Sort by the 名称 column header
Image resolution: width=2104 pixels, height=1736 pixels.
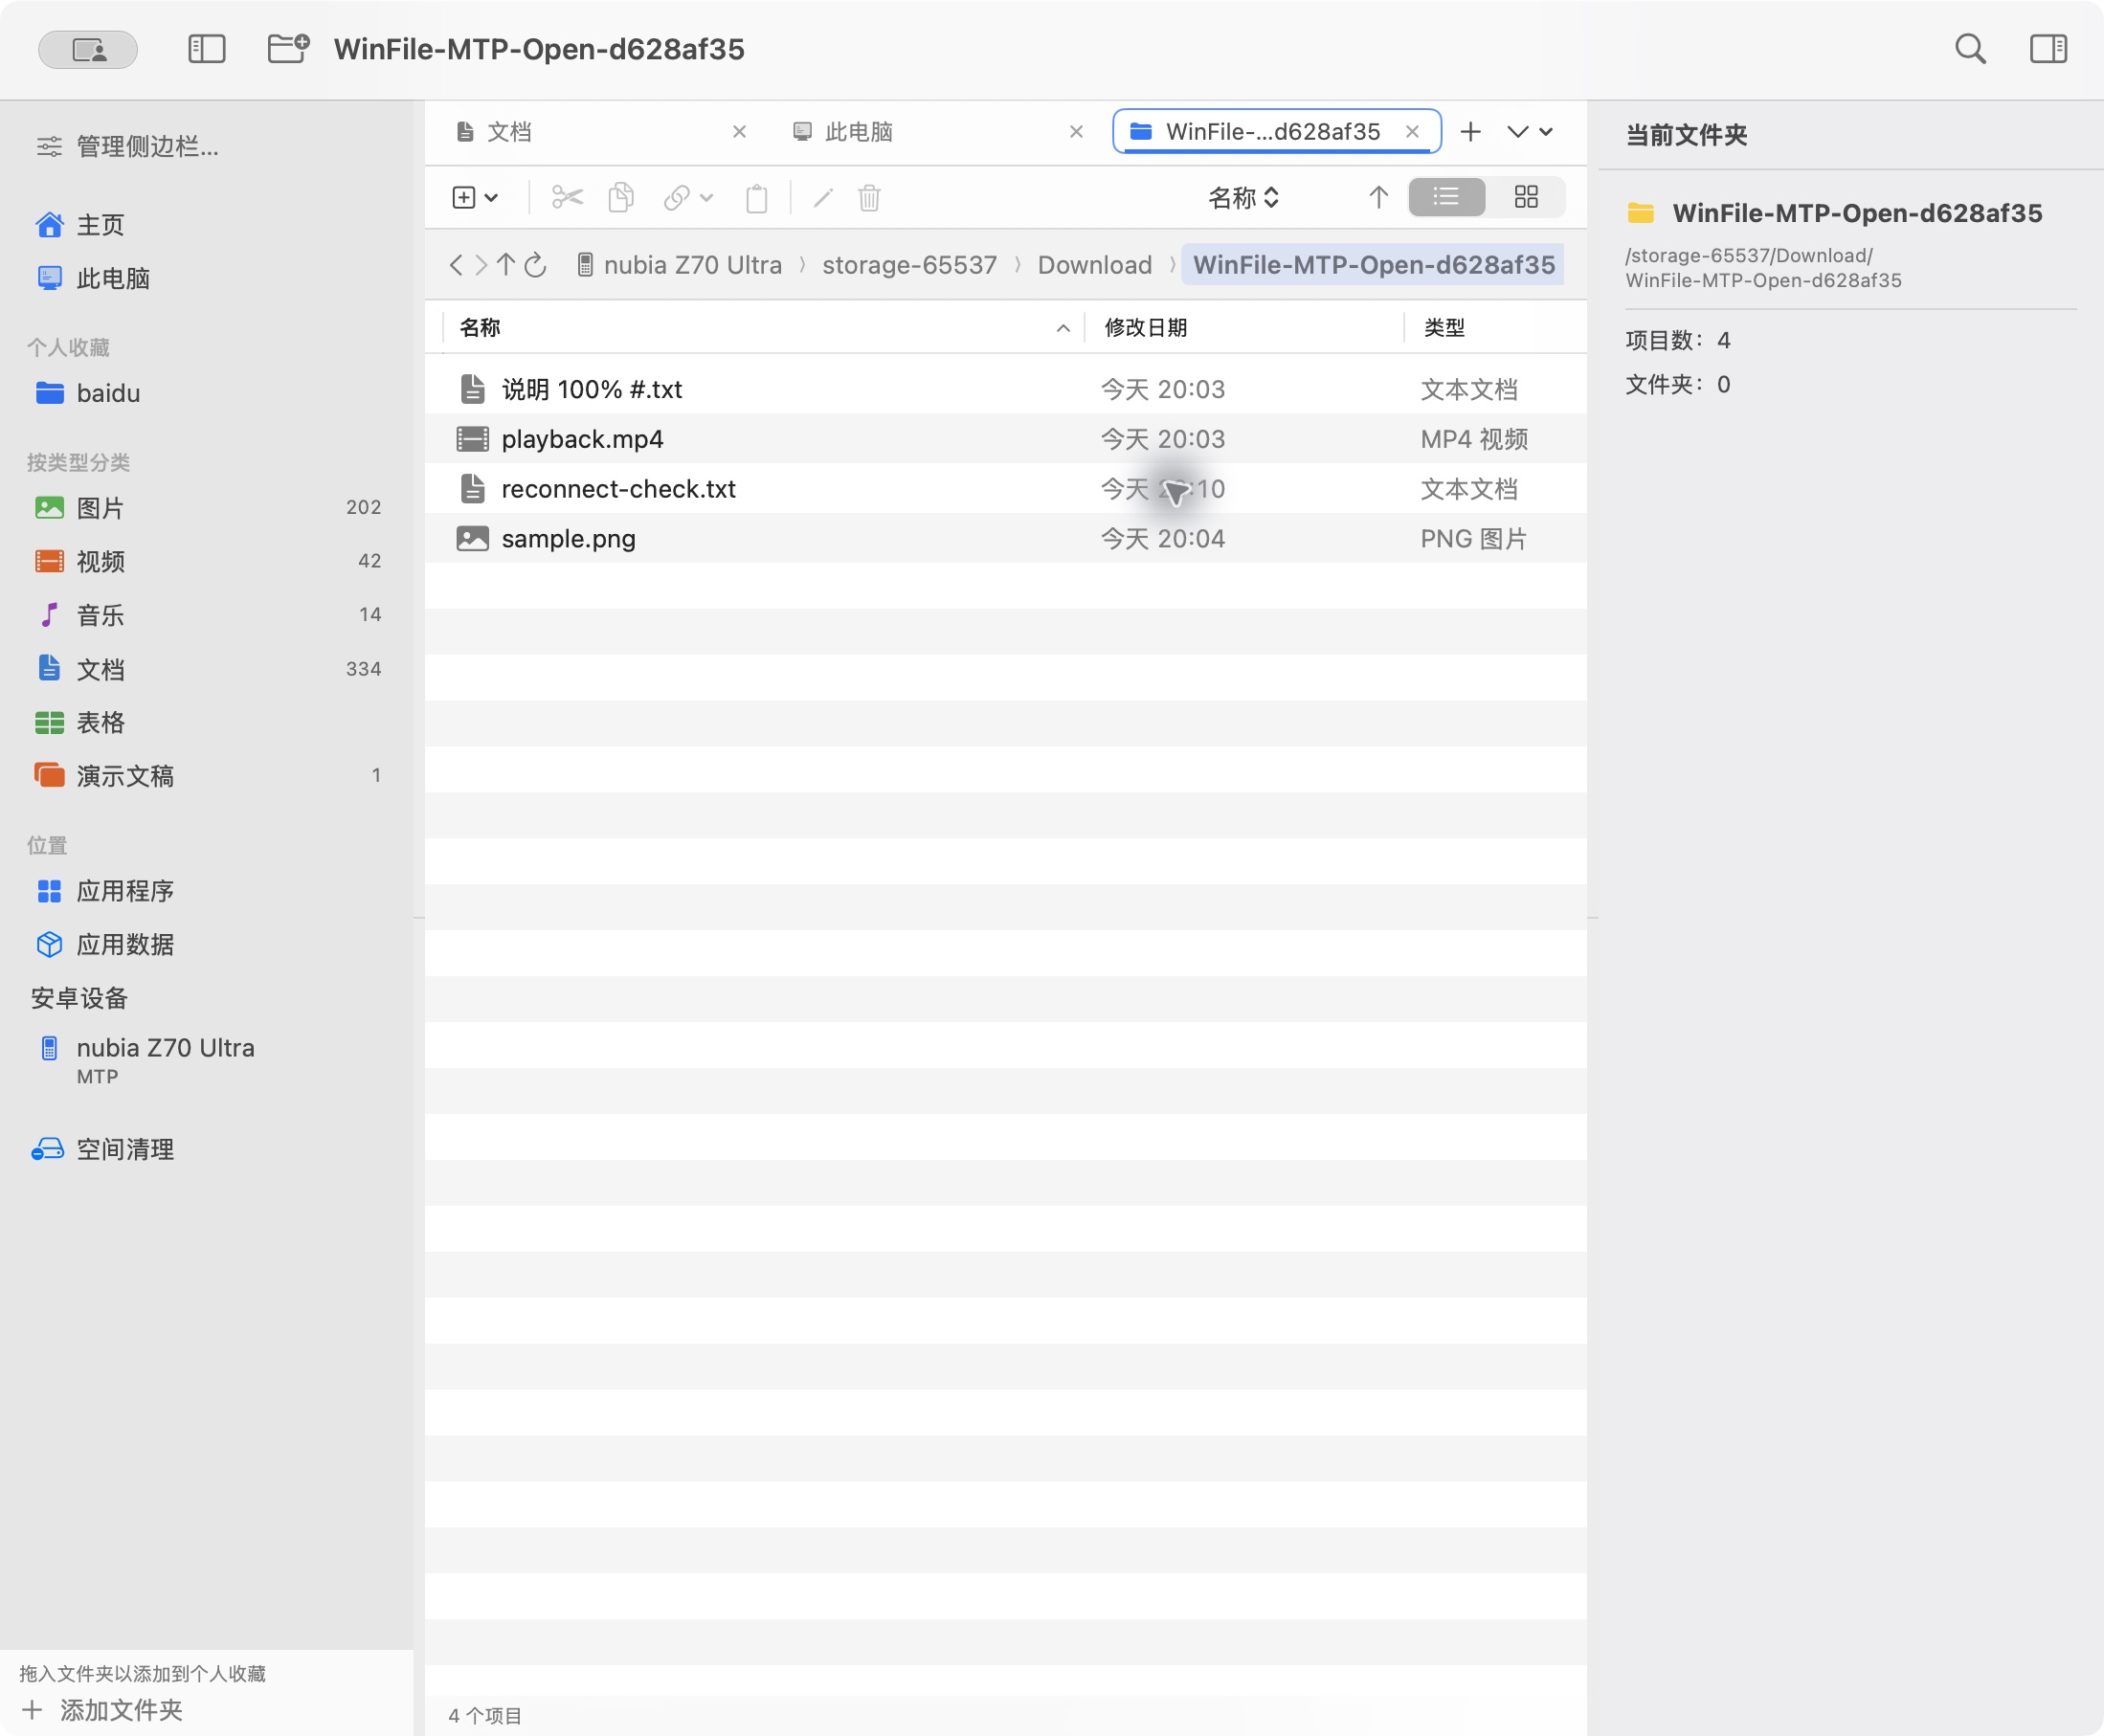tap(763, 328)
